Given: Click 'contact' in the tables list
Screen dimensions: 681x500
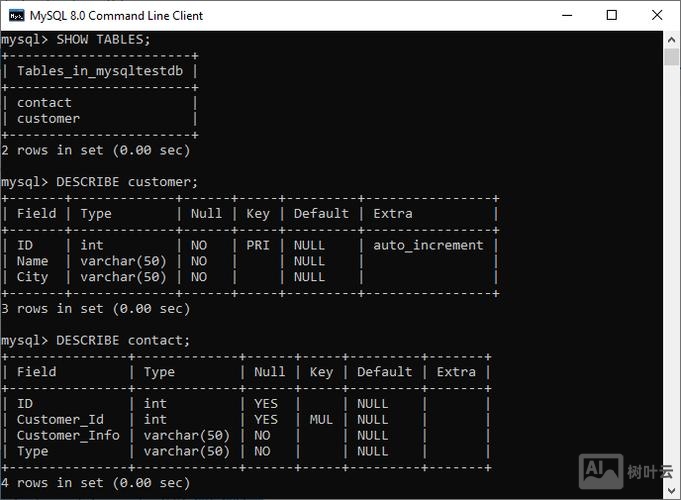Looking at the screenshot, I should [x=44, y=103].
